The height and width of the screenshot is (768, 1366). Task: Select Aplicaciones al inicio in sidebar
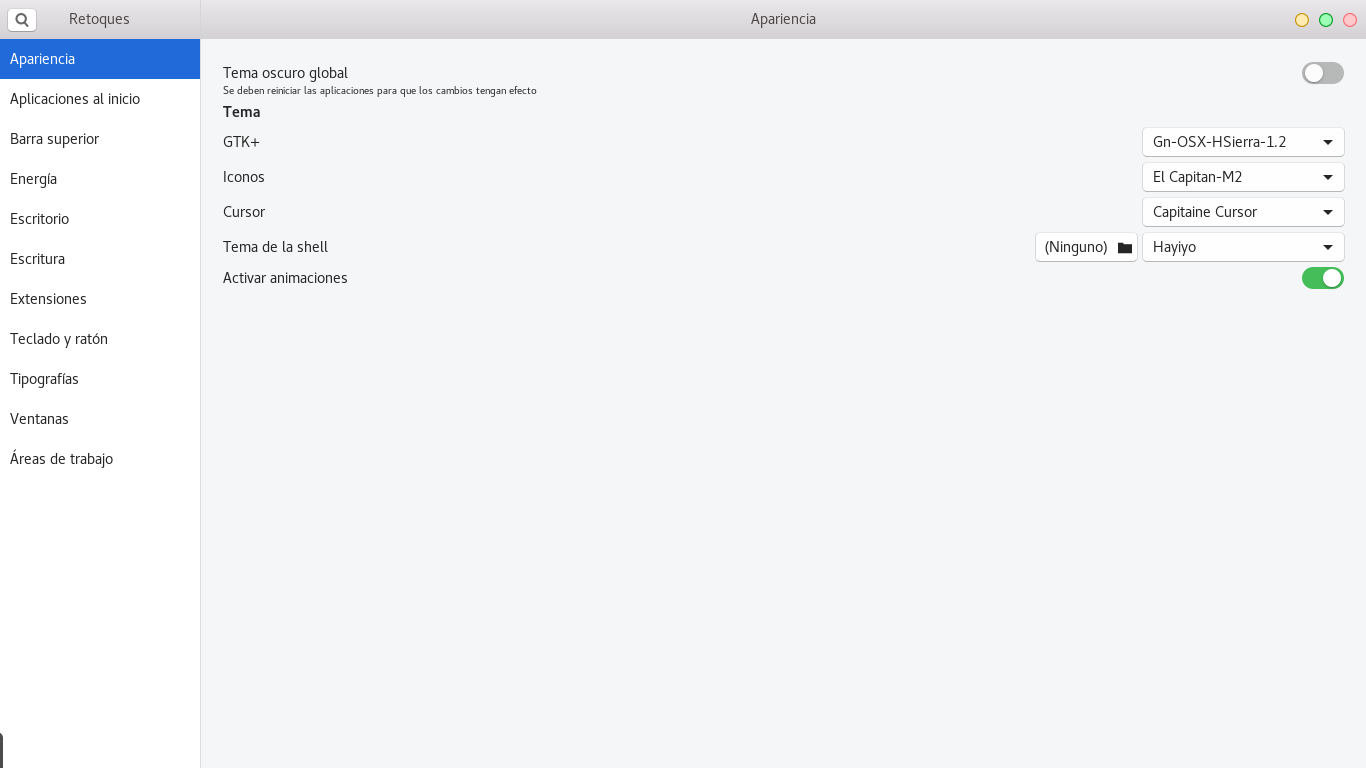100,99
